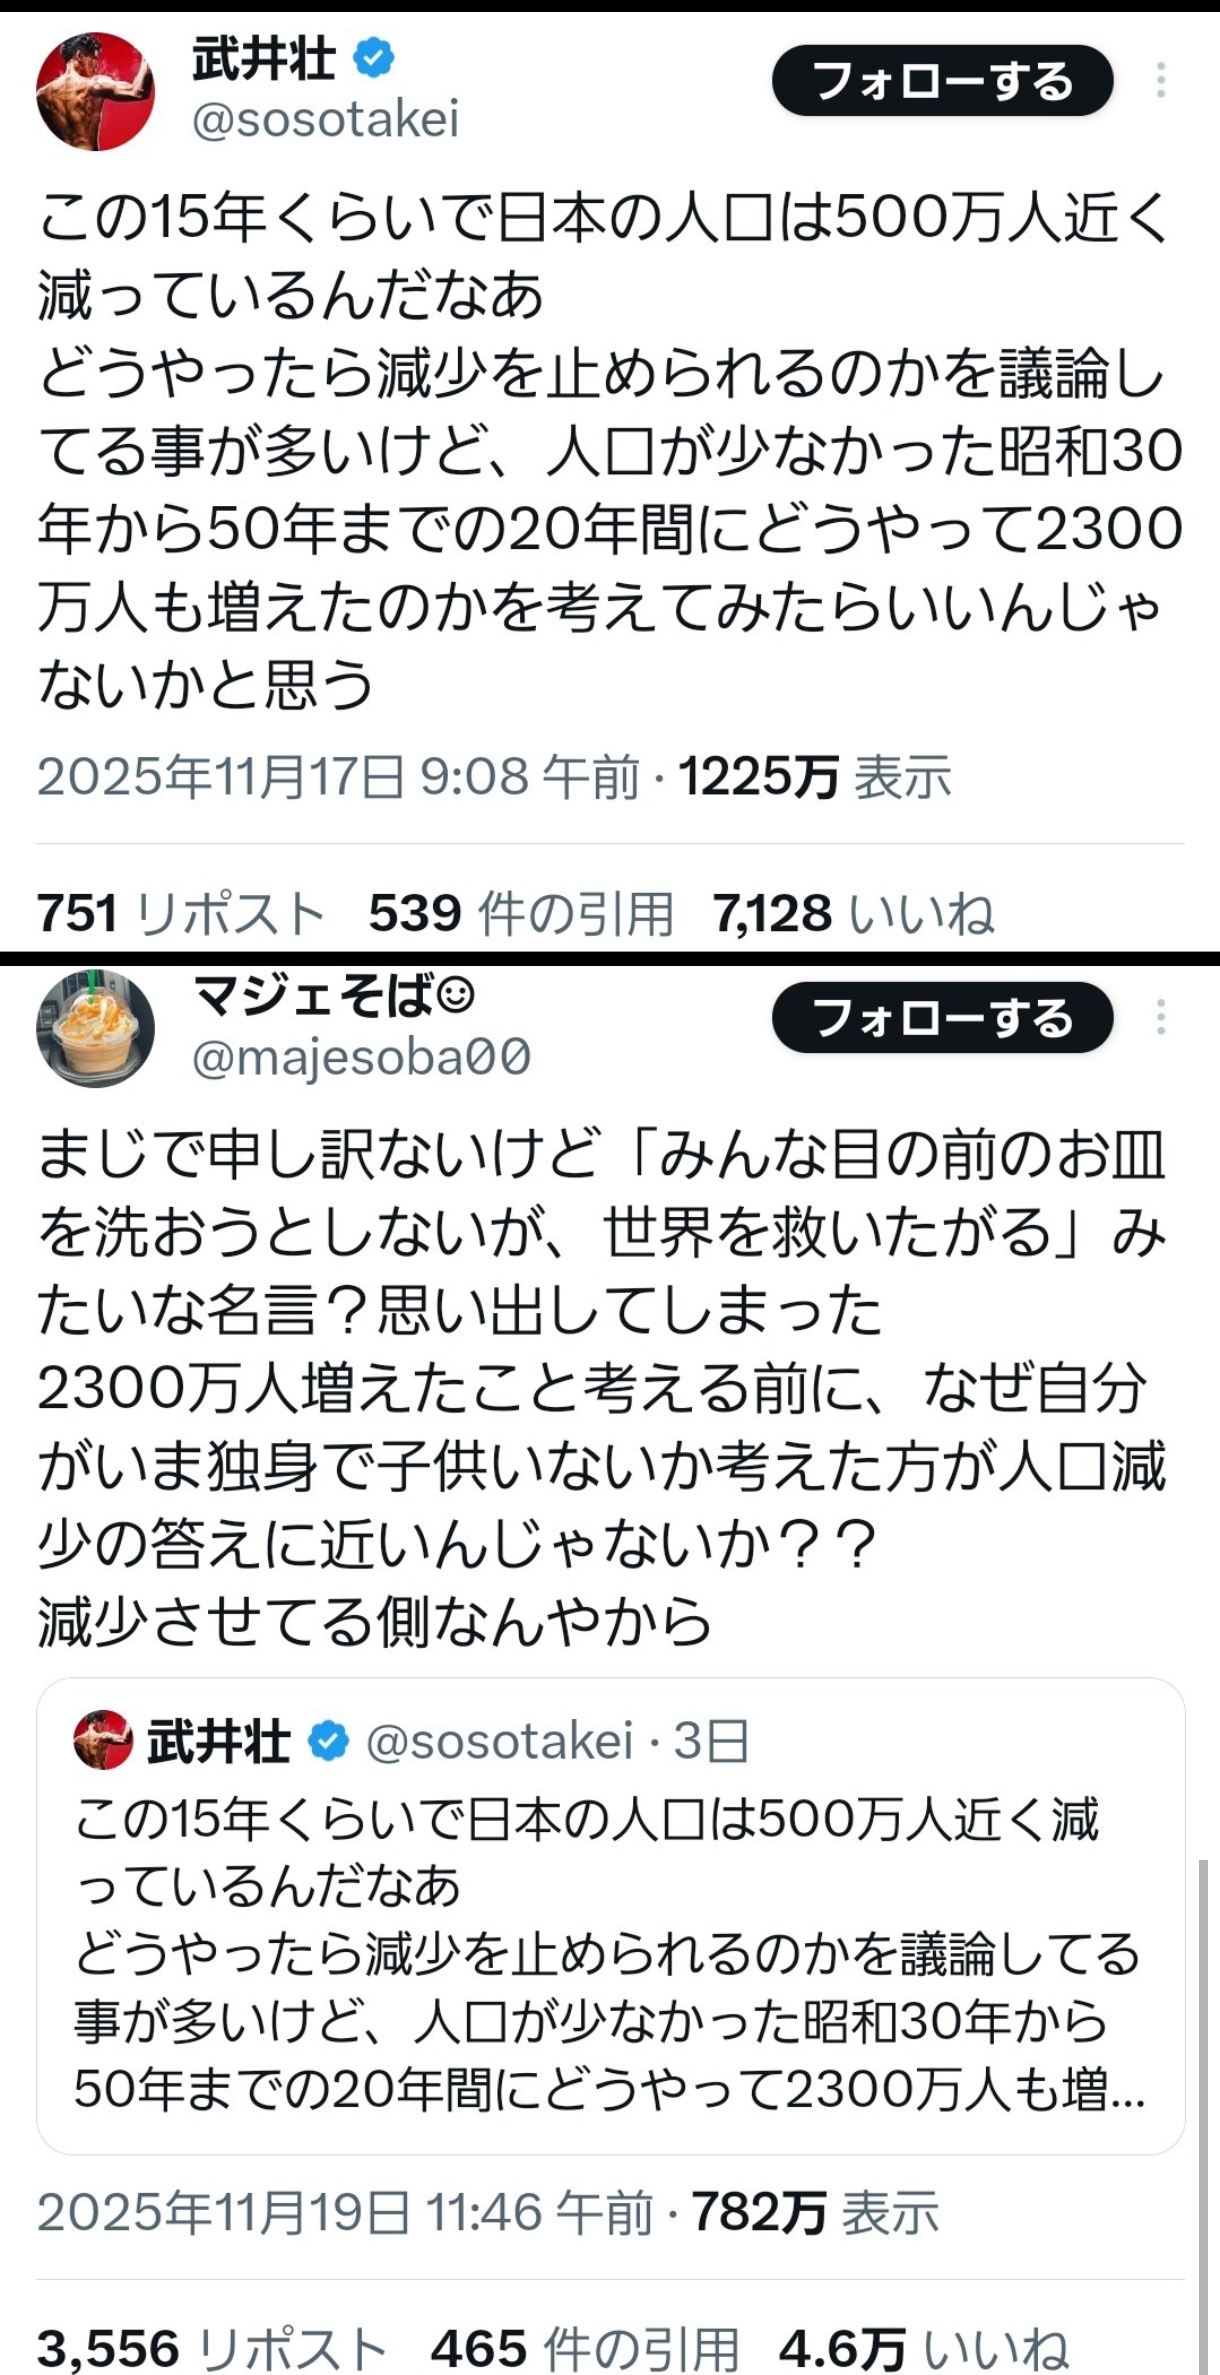The height and width of the screenshot is (2375, 1220).
Task: Click the verified badge inside the quoted post
Action: click(x=328, y=1742)
